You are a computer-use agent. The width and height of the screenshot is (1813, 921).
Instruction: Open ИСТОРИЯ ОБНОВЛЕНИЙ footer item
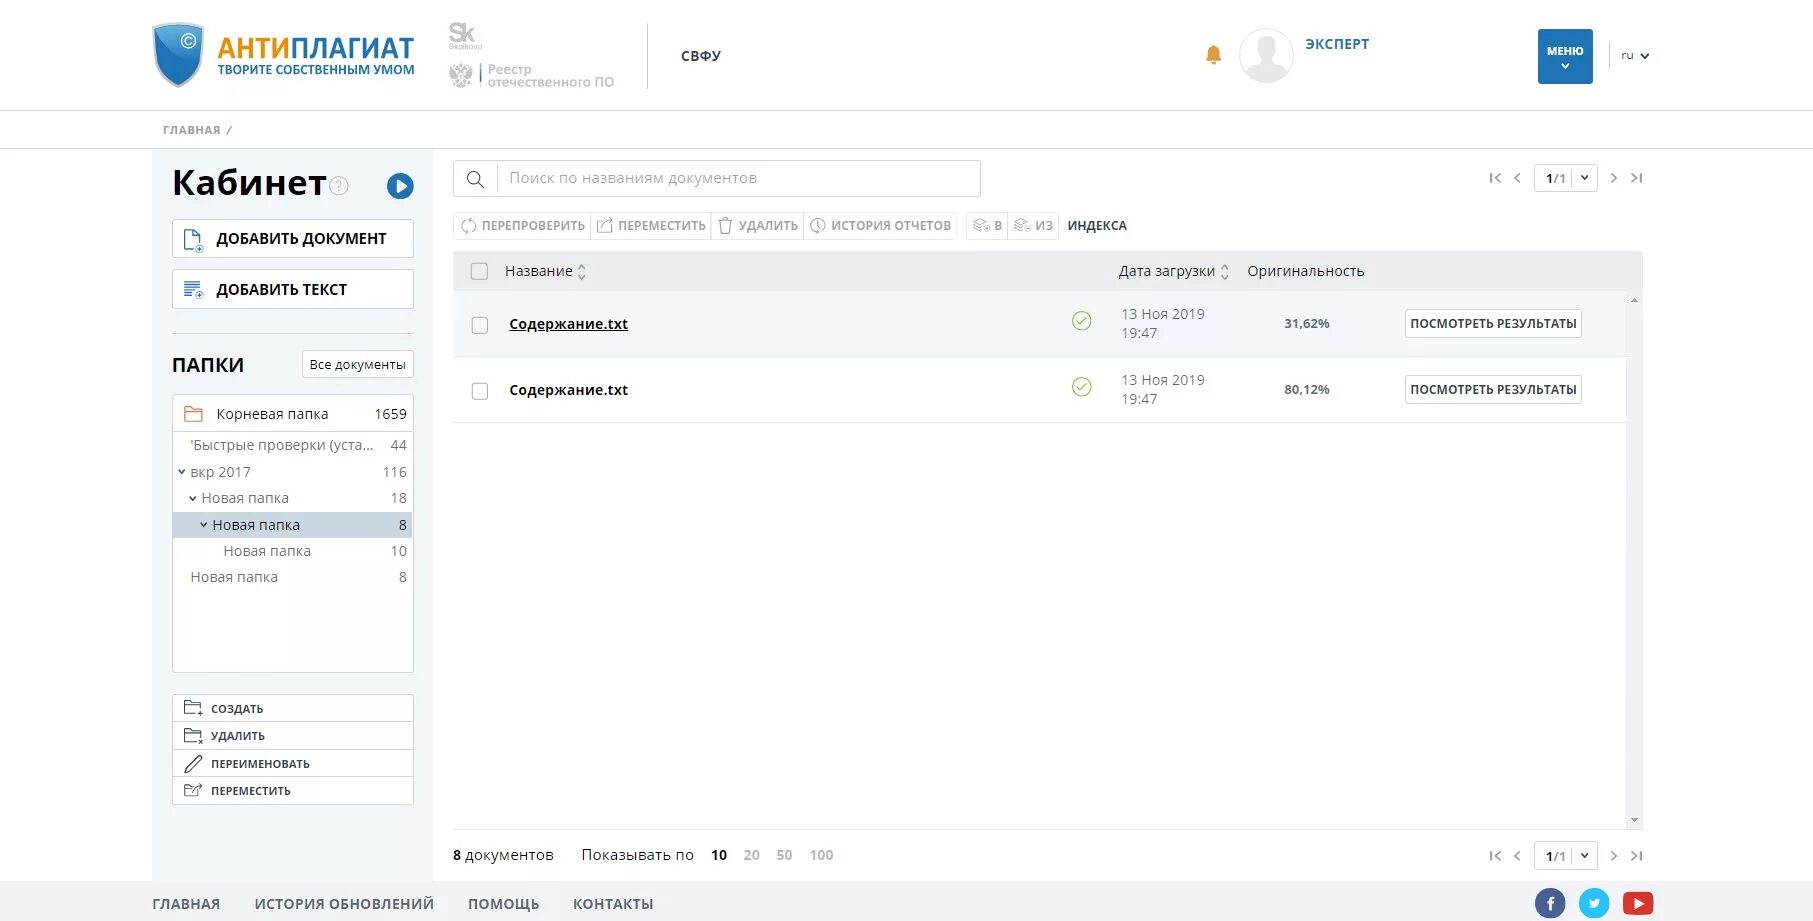click(x=344, y=904)
